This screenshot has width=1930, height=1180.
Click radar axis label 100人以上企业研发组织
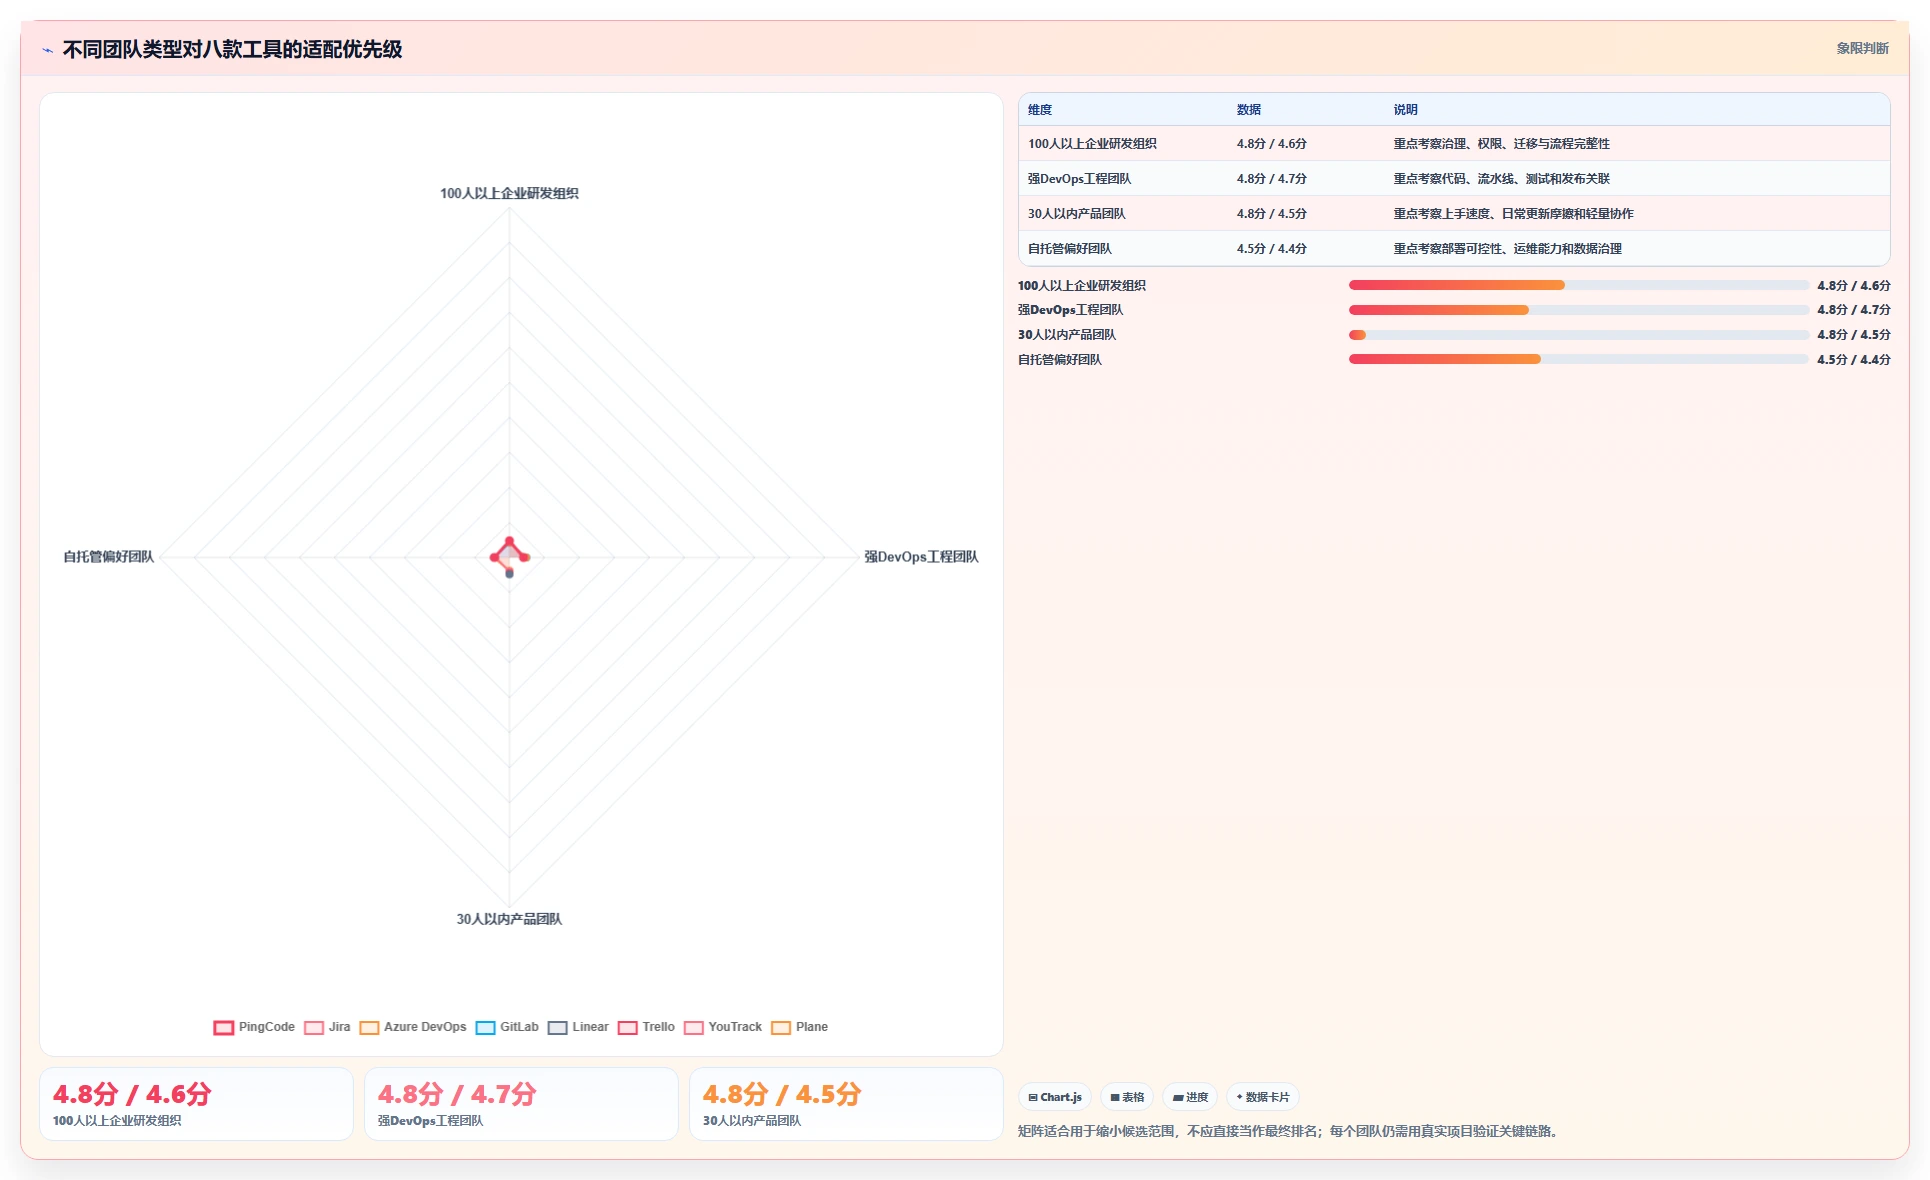pos(509,194)
